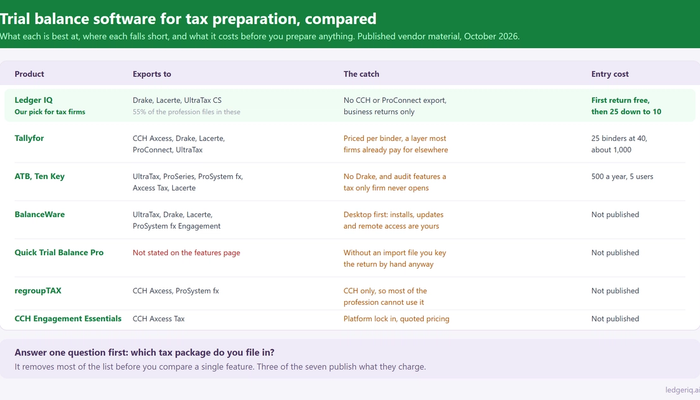The height and width of the screenshot is (400, 700).
Task: Click '500 a year, 5 users' cost
Action: click(x=622, y=176)
